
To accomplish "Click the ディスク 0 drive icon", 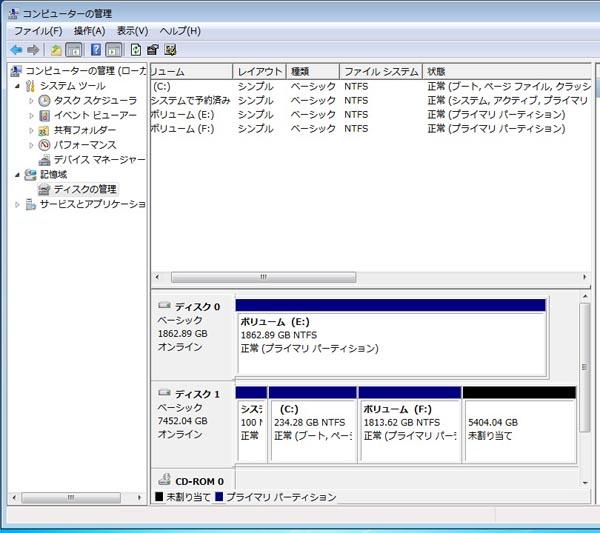I will pyautogui.click(x=165, y=305).
